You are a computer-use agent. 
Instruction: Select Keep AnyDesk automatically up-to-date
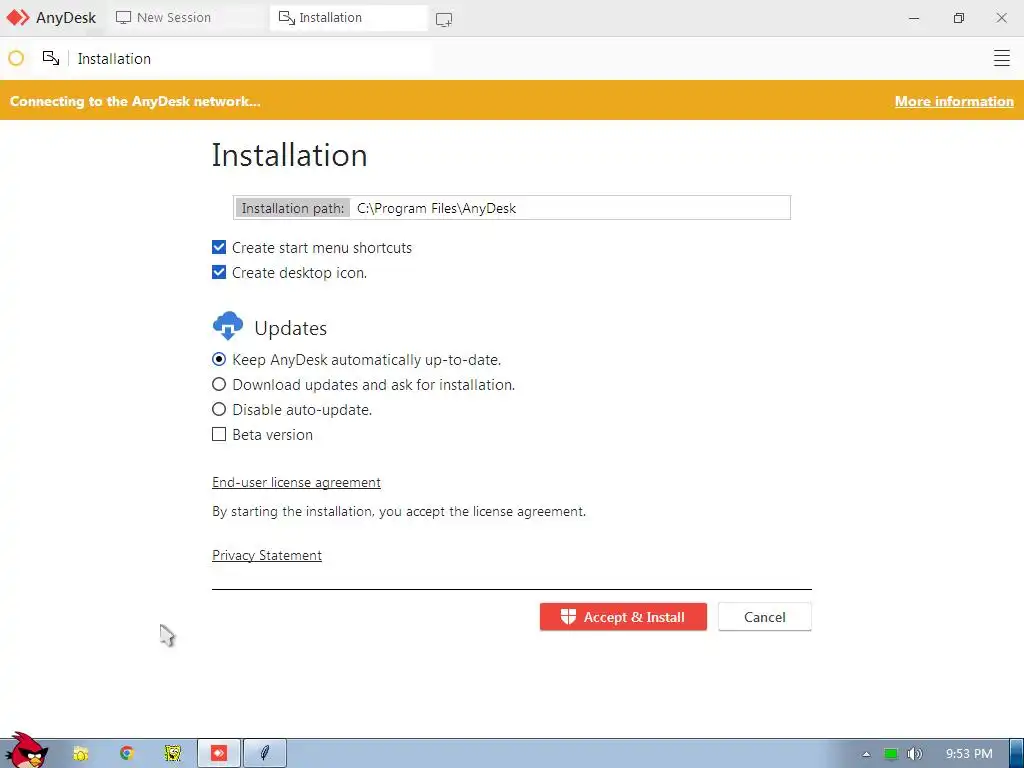tap(219, 360)
